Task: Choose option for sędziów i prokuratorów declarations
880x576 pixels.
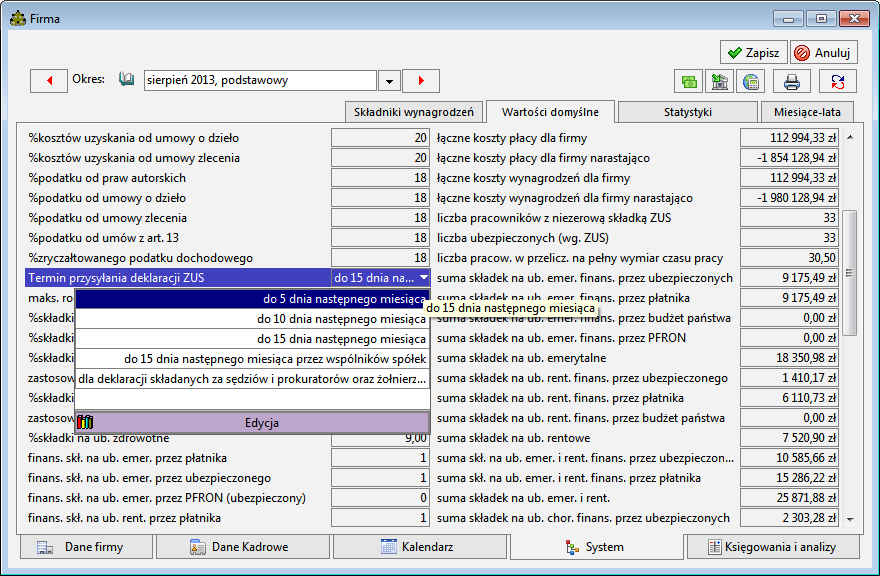Action: tap(253, 379)
